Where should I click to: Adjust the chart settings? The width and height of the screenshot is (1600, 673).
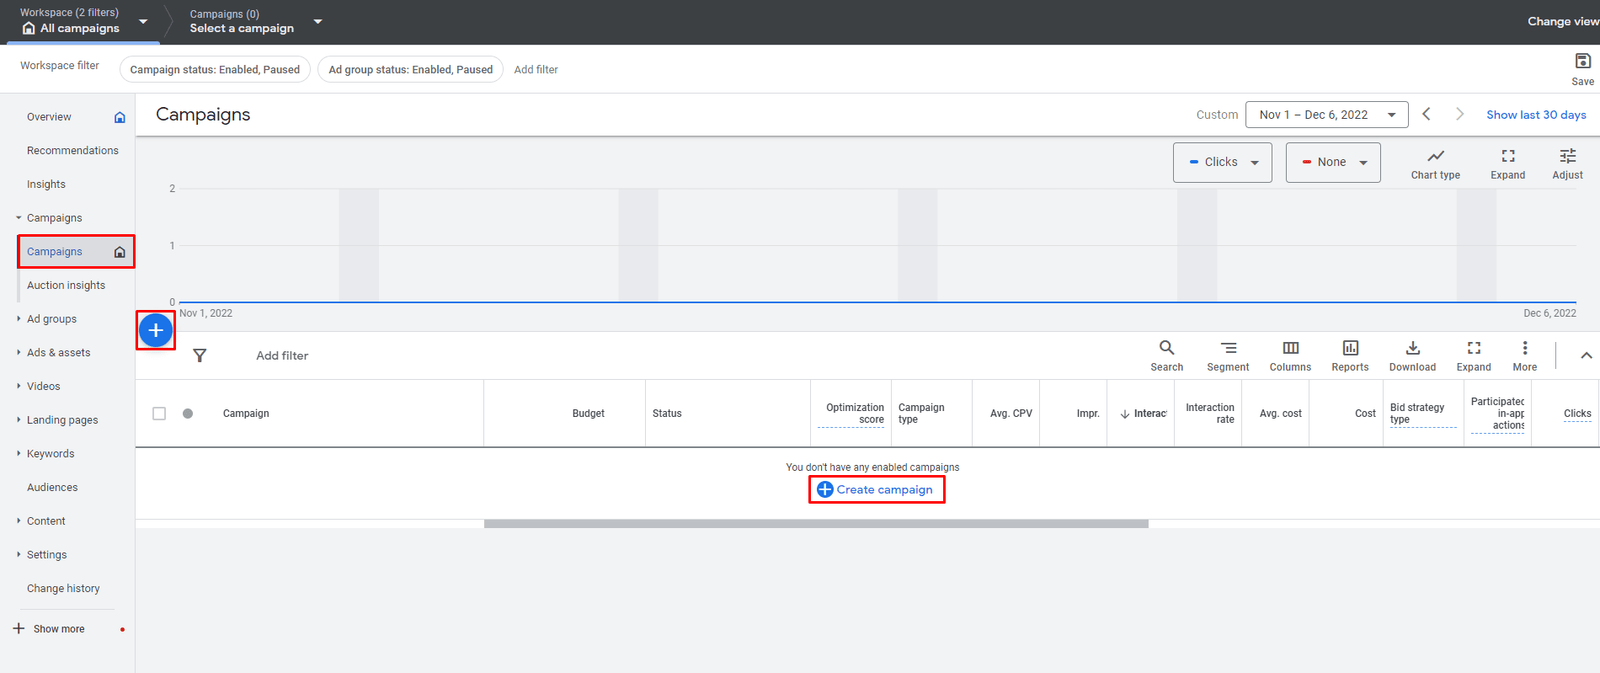point(1567,163)
